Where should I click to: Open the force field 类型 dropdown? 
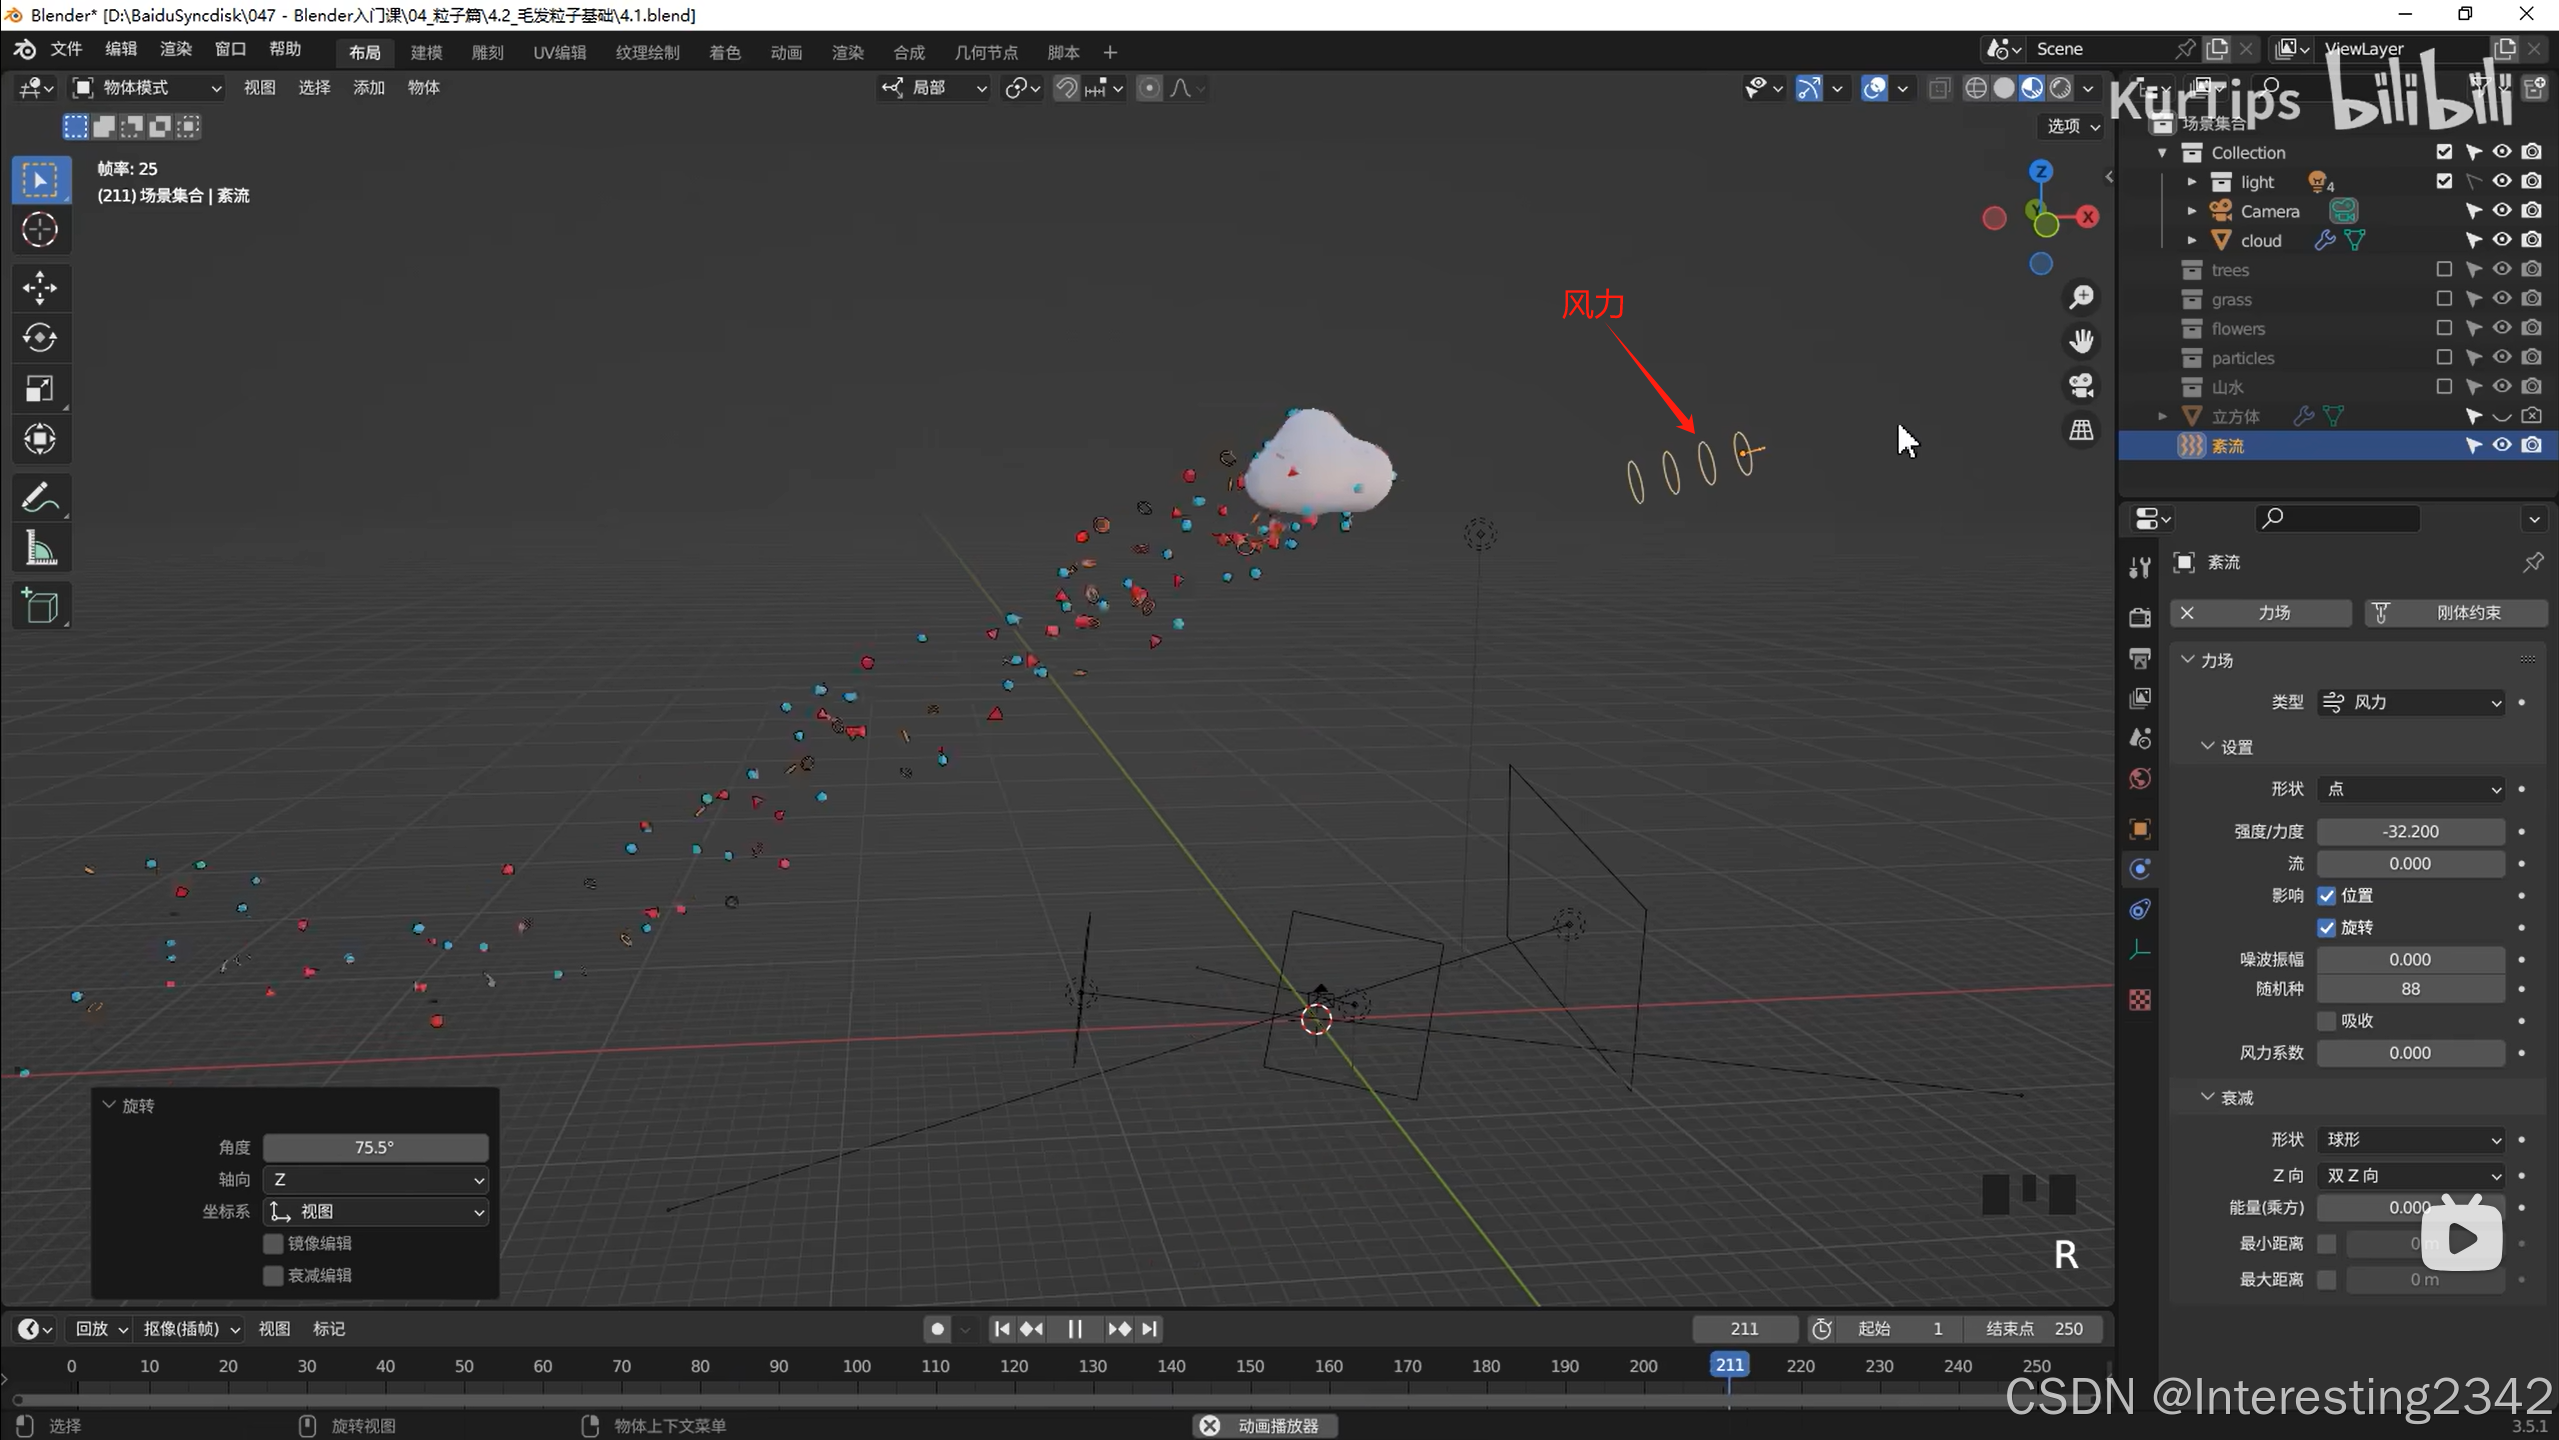(x=2410, y=703)
